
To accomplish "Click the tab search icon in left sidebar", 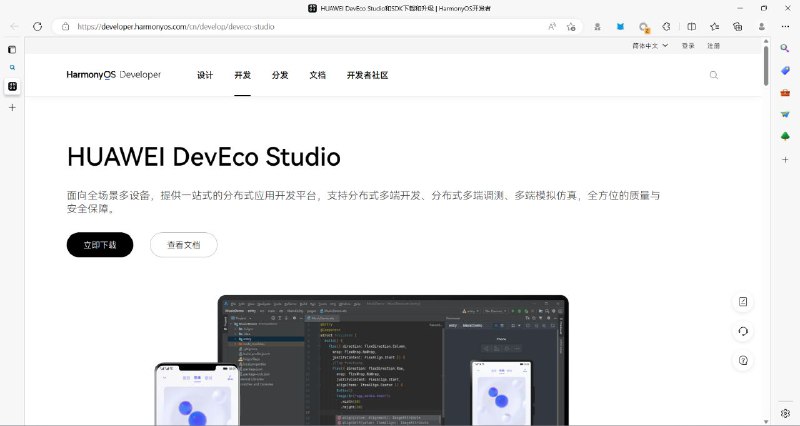I will [x=12, y=67].
